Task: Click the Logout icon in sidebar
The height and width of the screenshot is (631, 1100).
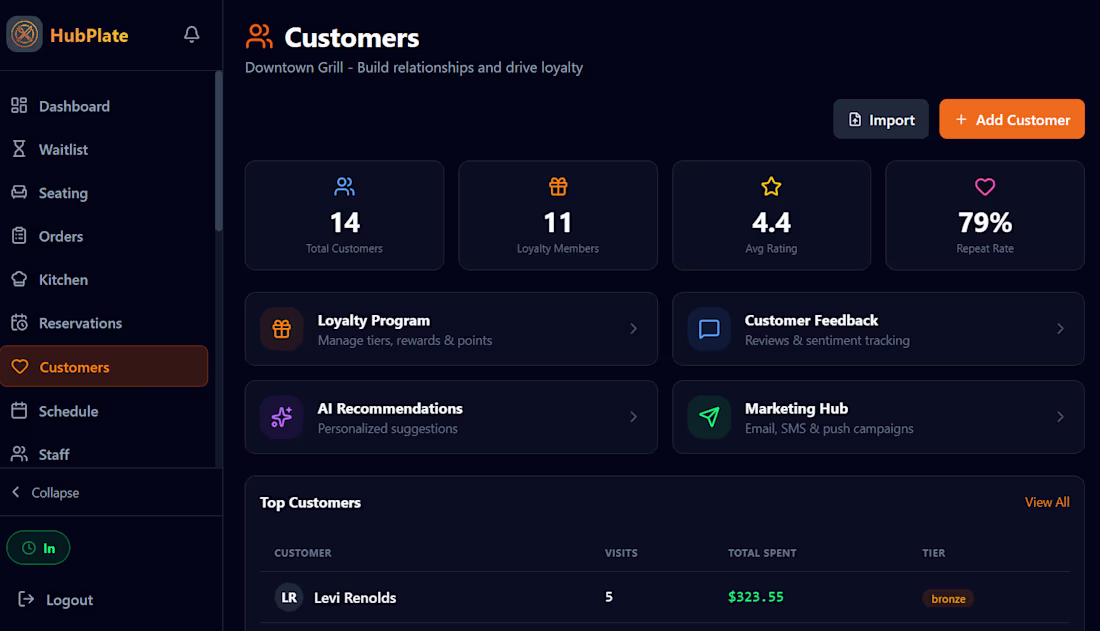Action: pos(26,599)
